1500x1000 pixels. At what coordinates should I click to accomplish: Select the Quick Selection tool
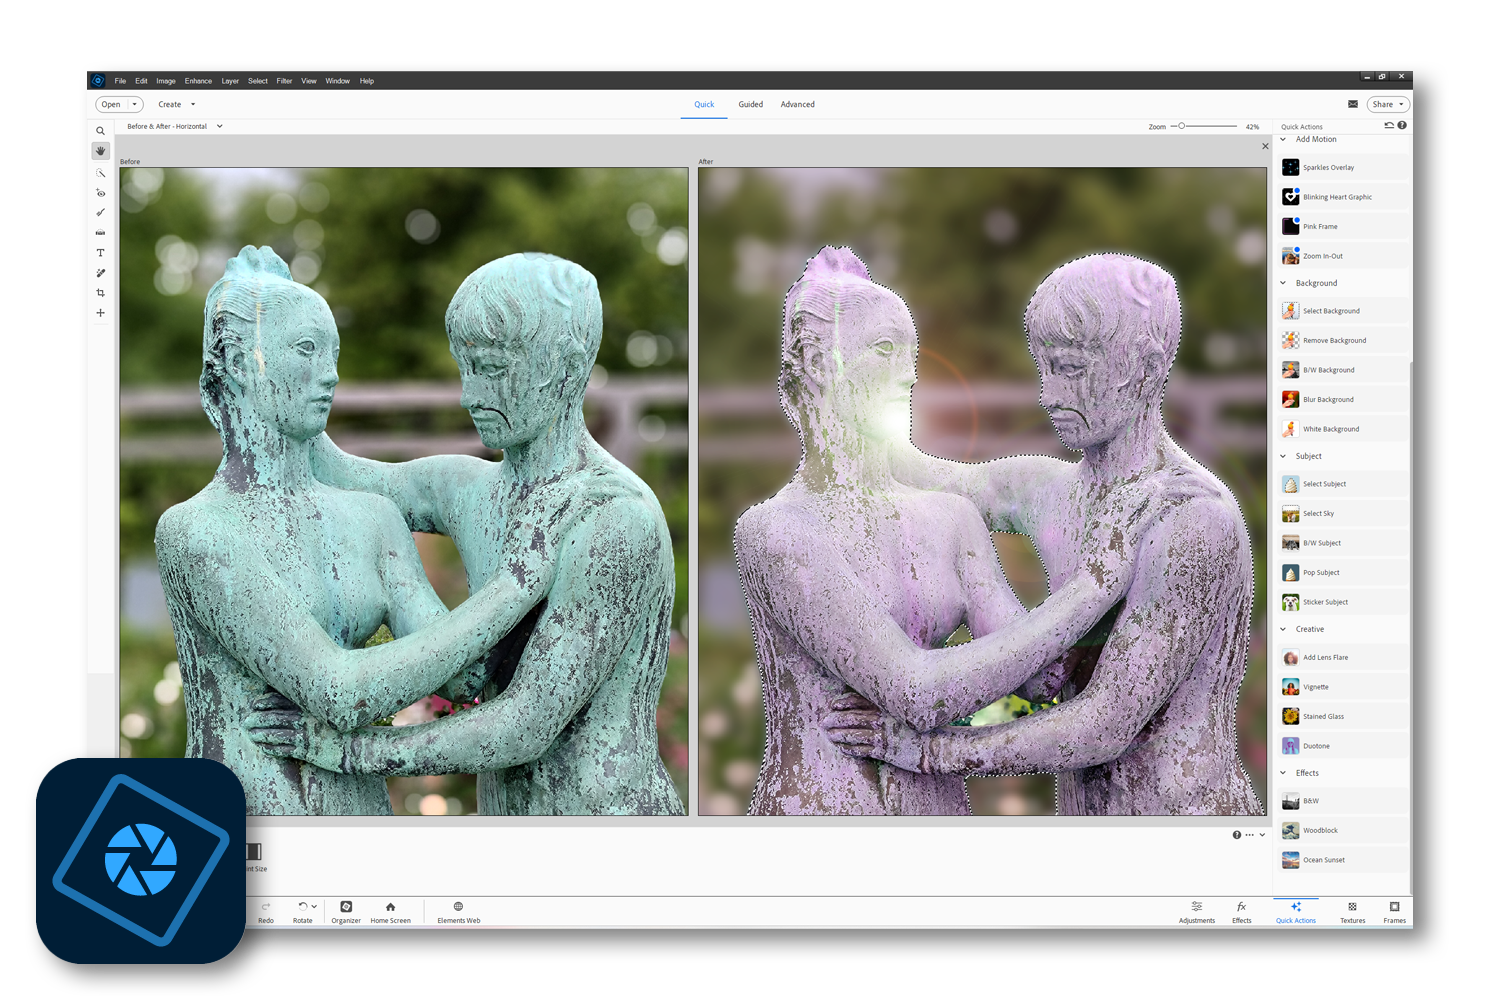click(100, 173)
